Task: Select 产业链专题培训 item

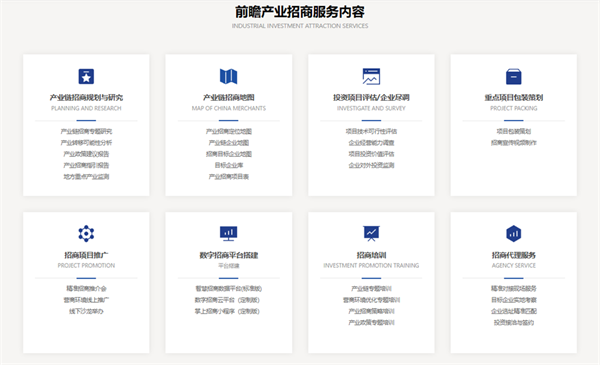Action: pyautogui.click(x=371, y=289)
